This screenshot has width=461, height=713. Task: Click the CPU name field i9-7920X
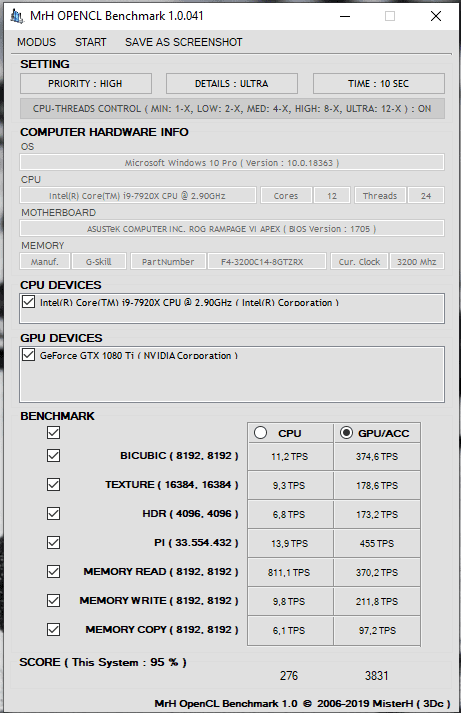tap(138, 196)
